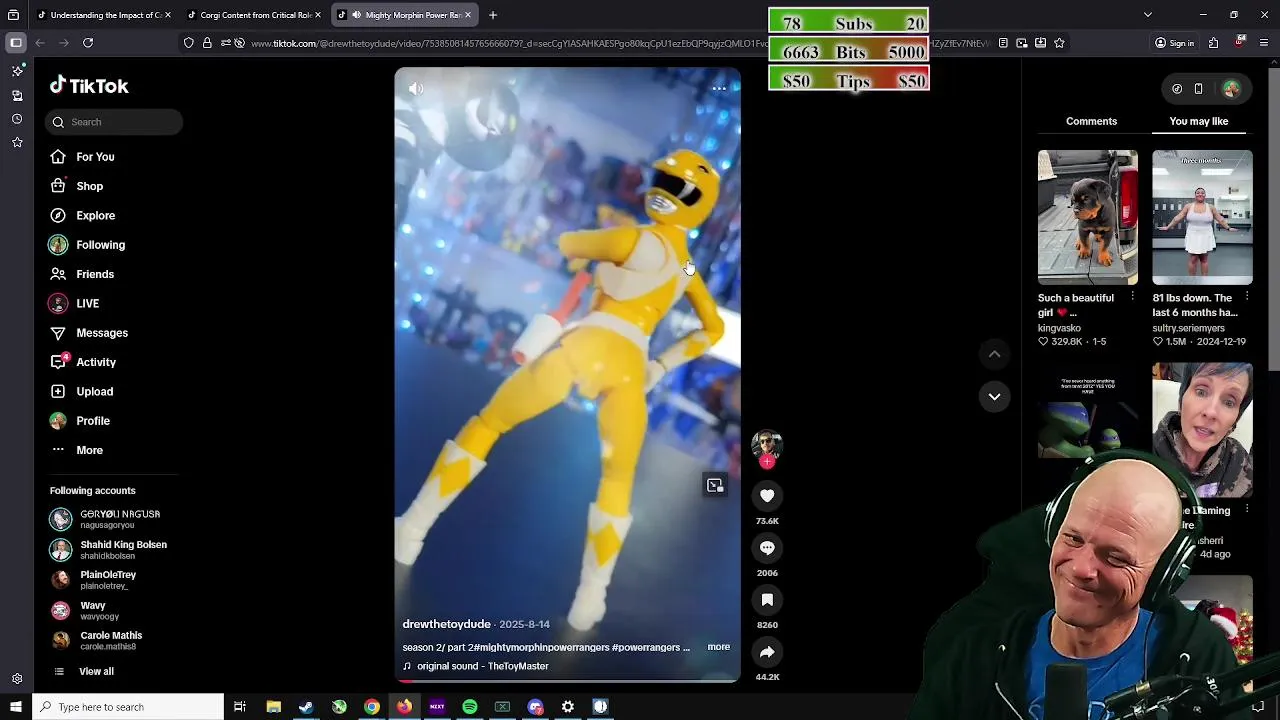Click the tiktok.com address bar
This screenshot has height=720, width=1280.
click(620, 43)
